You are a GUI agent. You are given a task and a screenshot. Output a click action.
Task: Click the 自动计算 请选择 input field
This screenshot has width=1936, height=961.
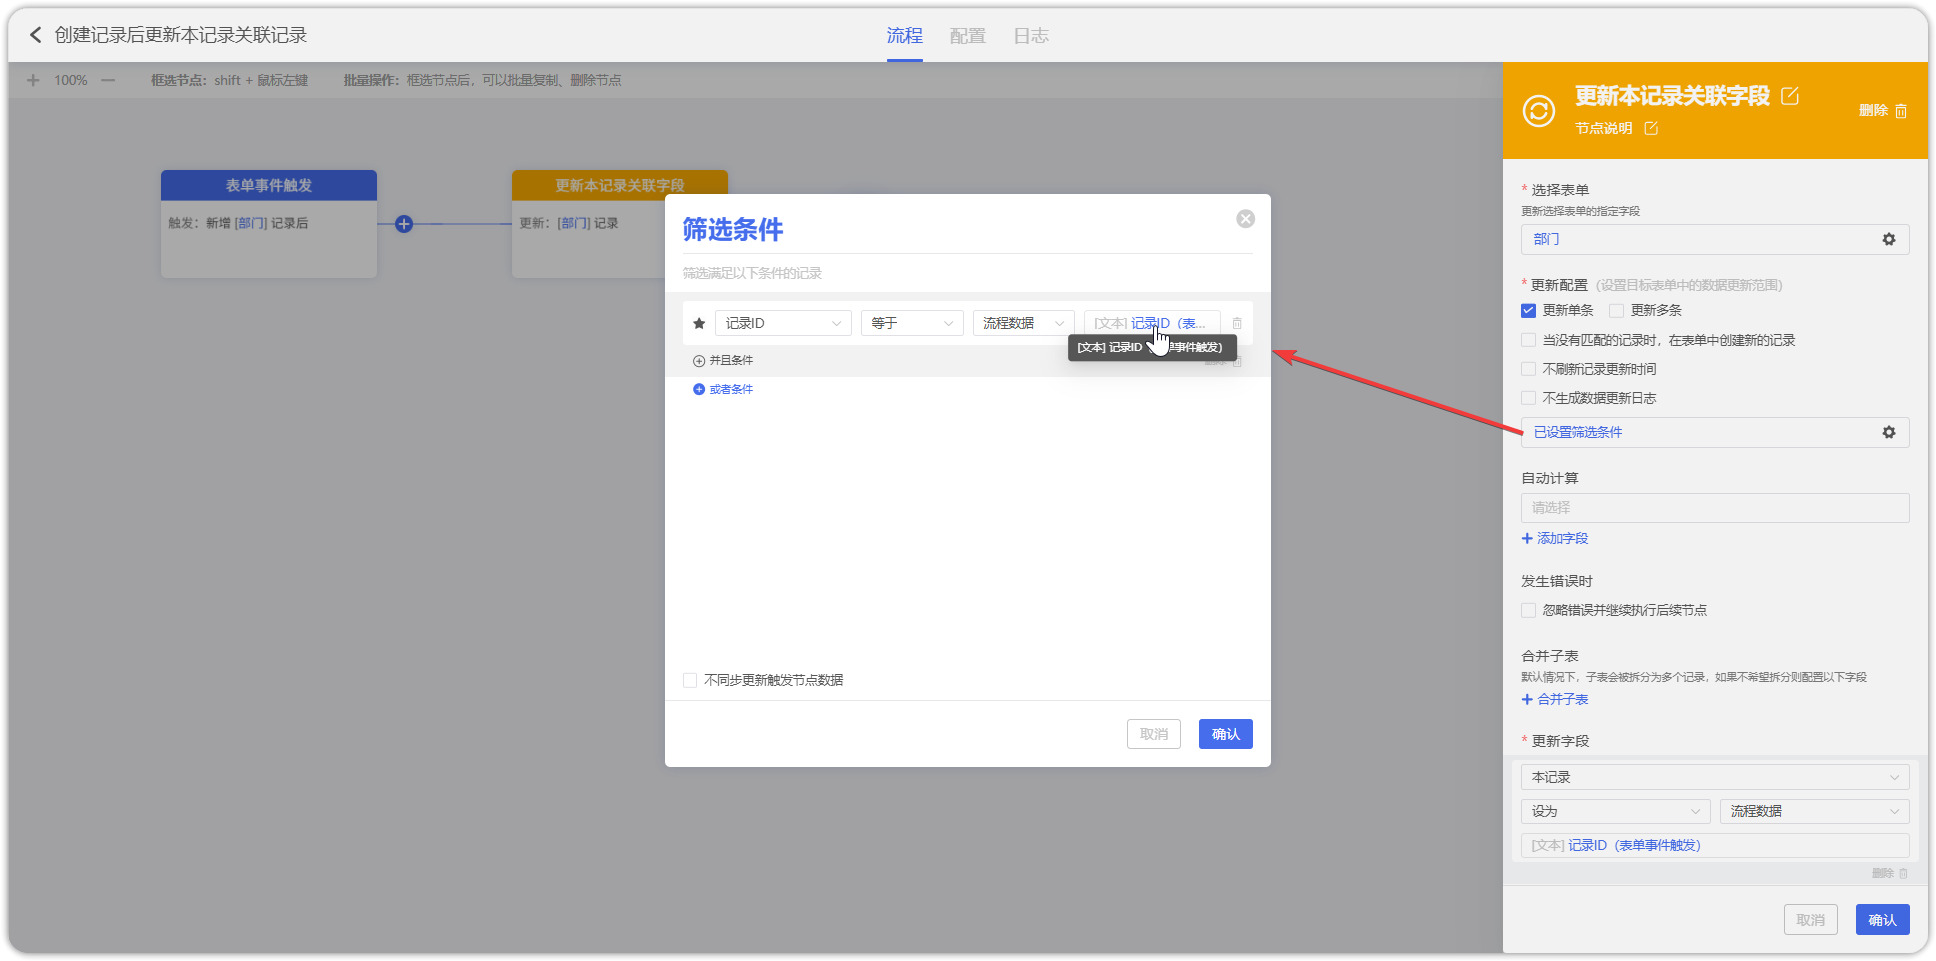[x=1714, y=508]
